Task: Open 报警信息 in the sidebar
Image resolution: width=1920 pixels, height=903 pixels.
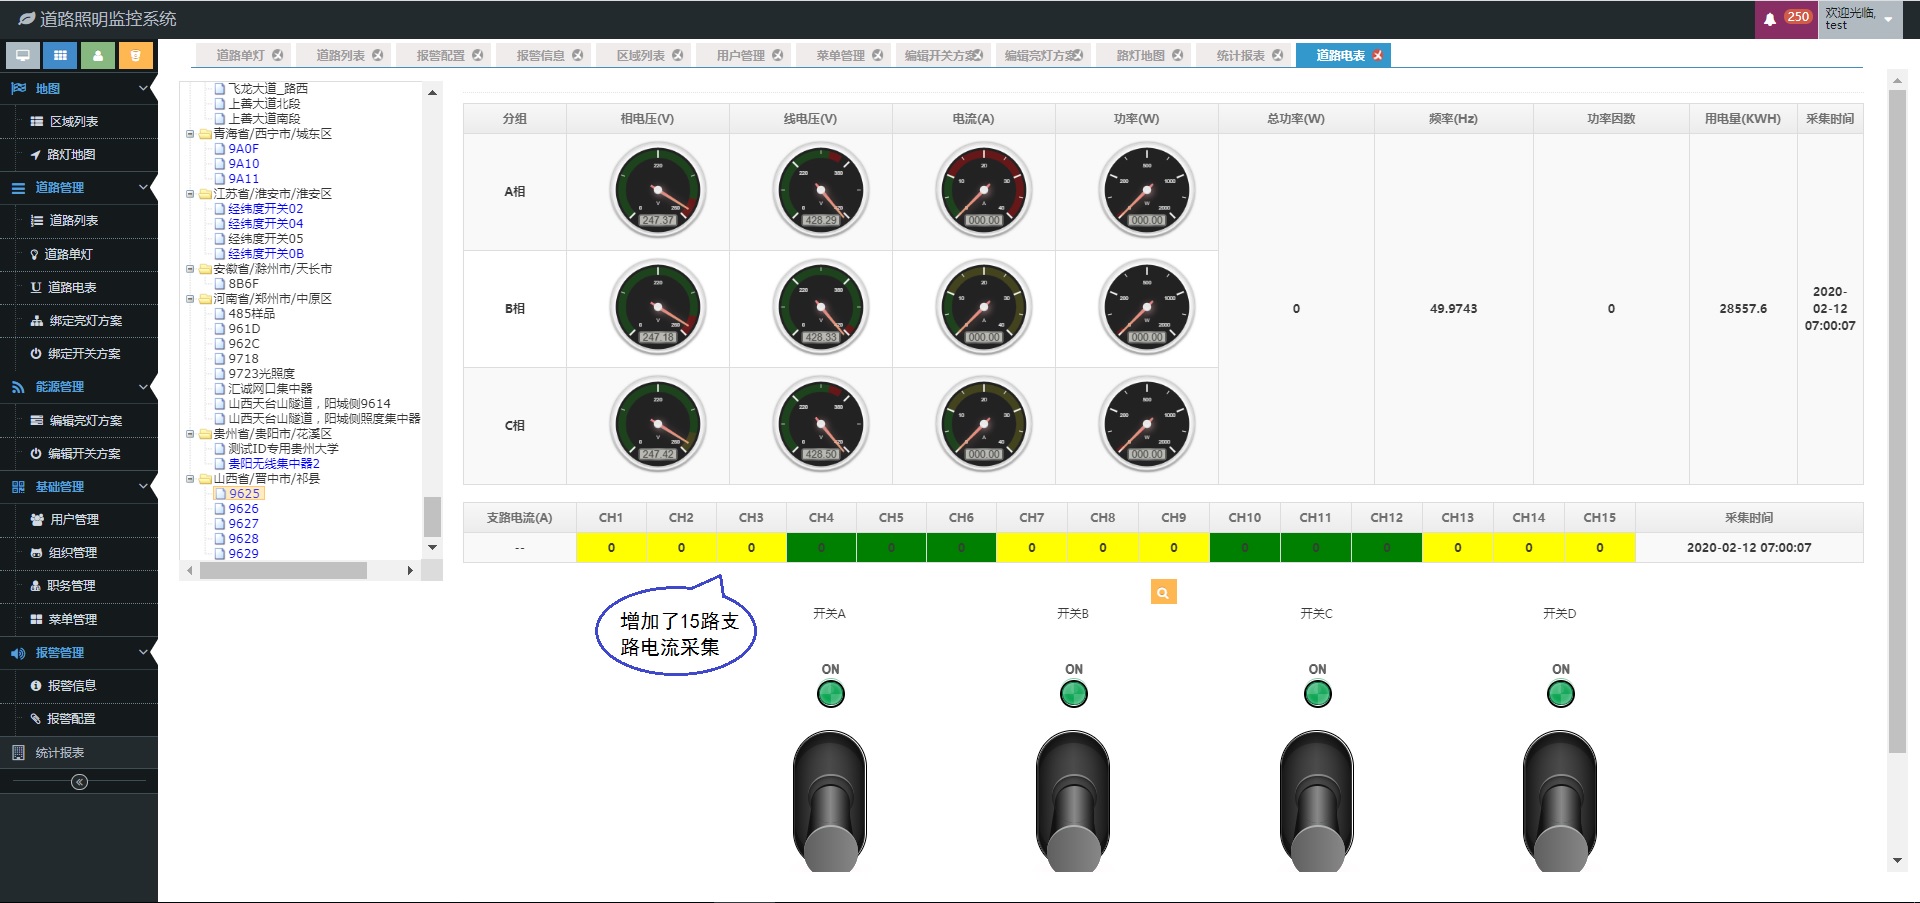Action: [72, 686]
